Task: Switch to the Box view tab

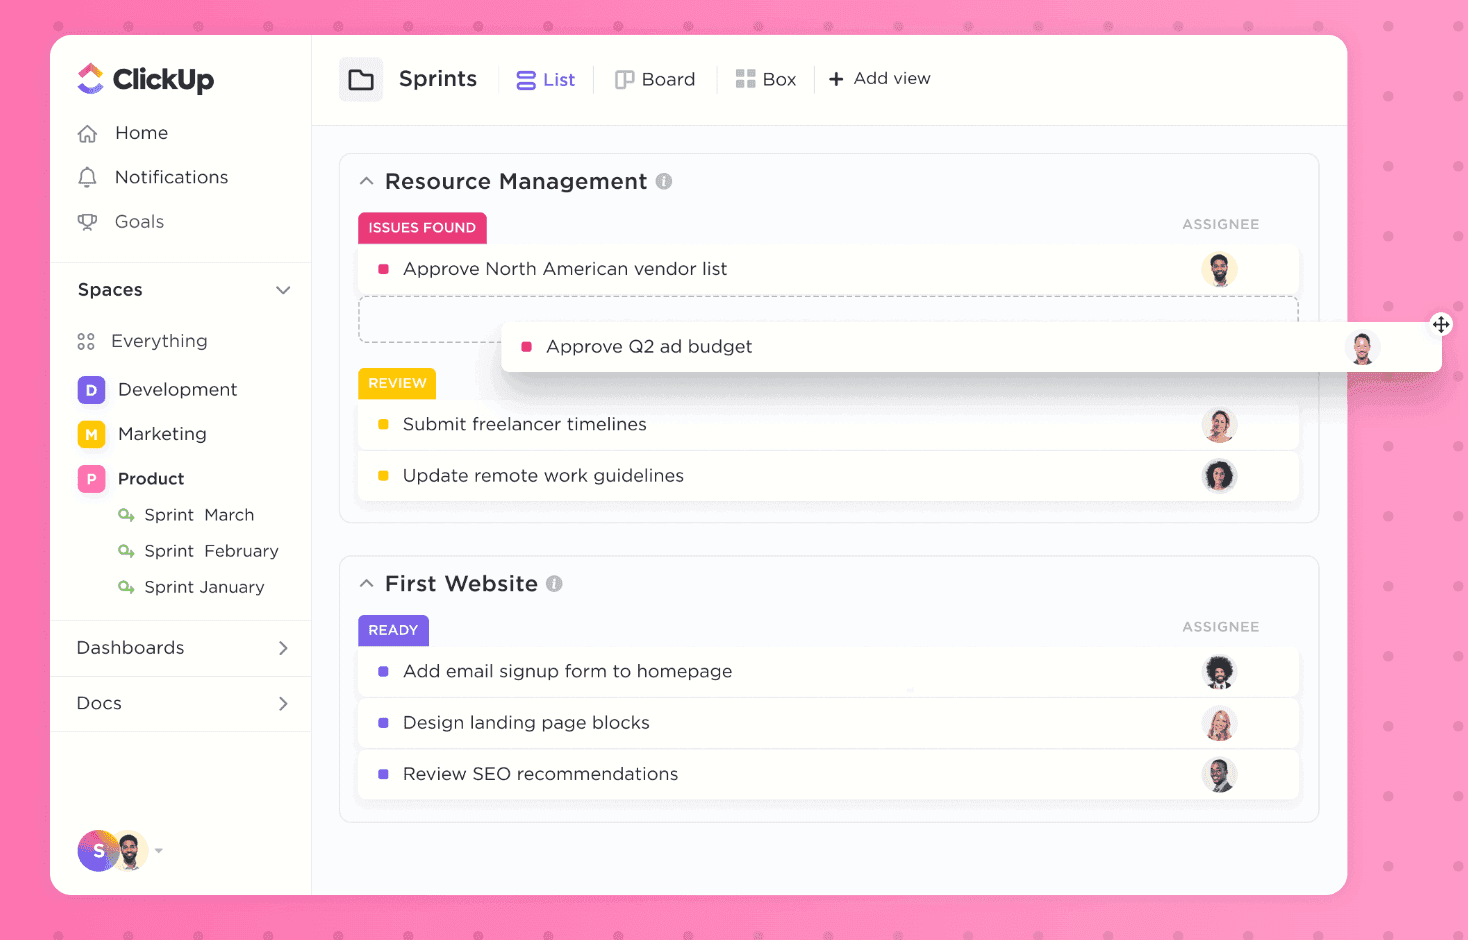Action: pyautogui.click(x=766, y=80)
